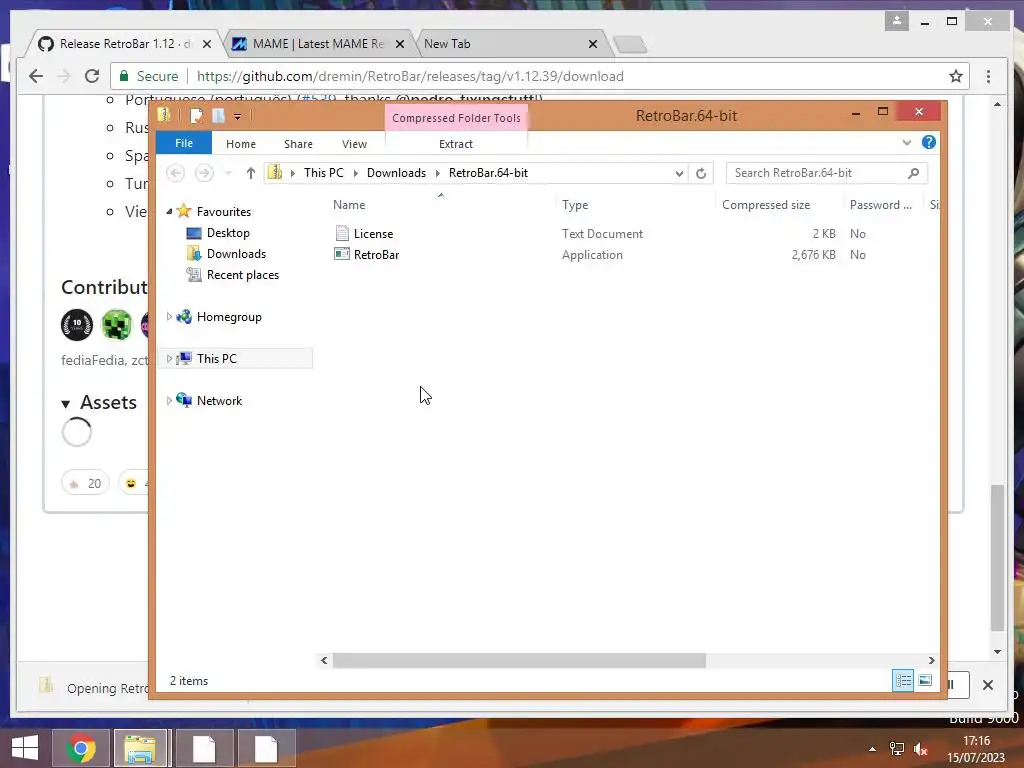Click Chrome back arrow button
The image size is (1024, 768).
point(36,76)
